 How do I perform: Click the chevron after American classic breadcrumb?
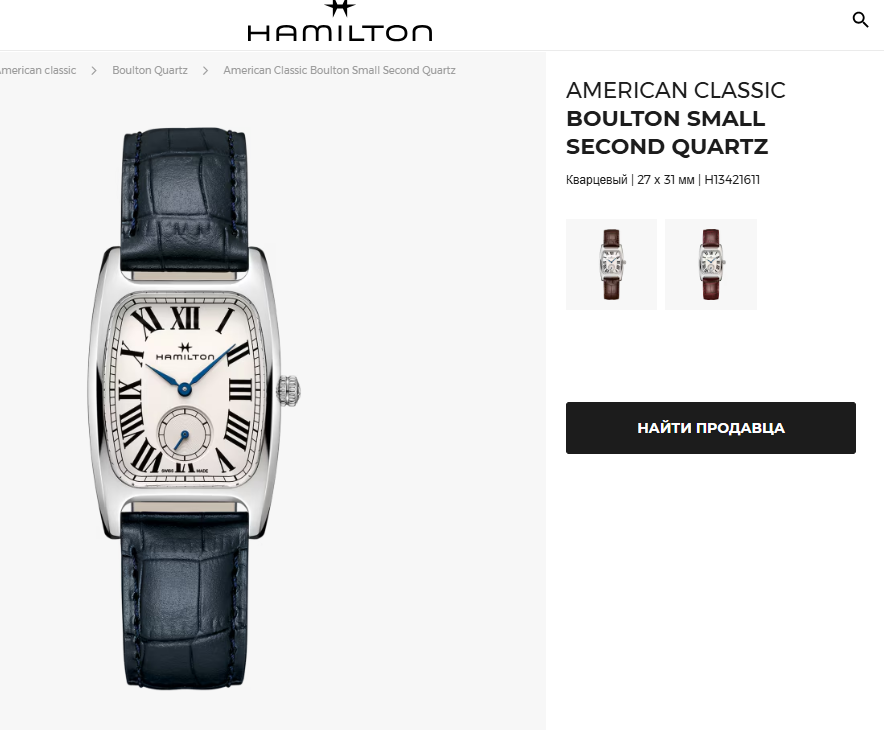94,70
